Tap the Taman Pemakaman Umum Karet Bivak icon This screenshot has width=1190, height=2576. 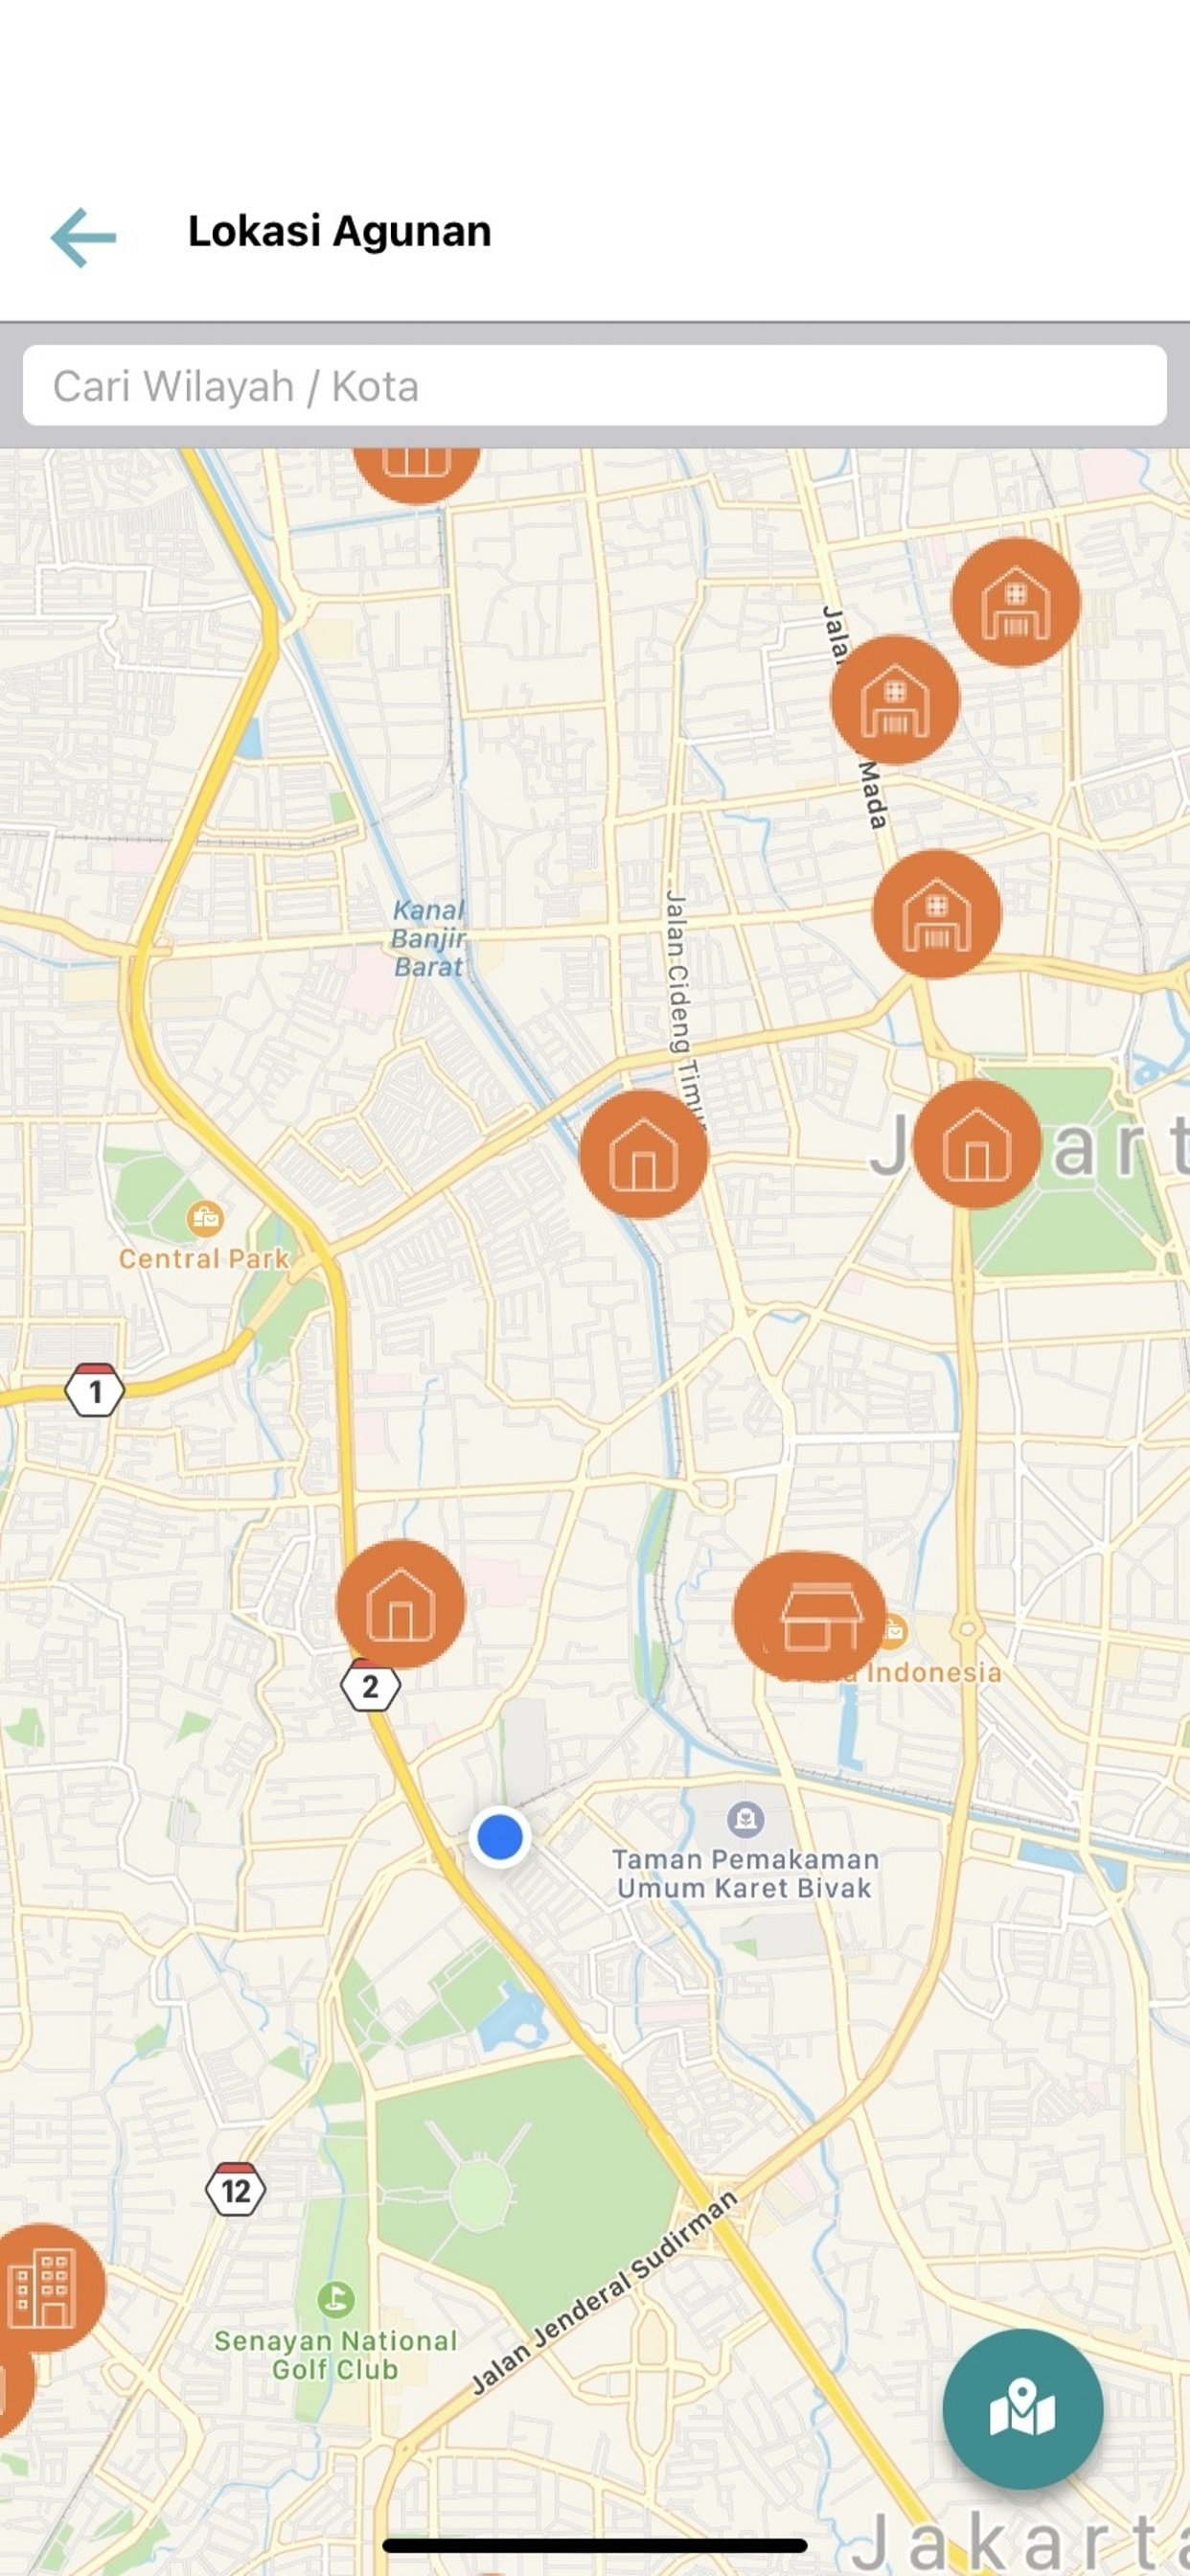746,1819
